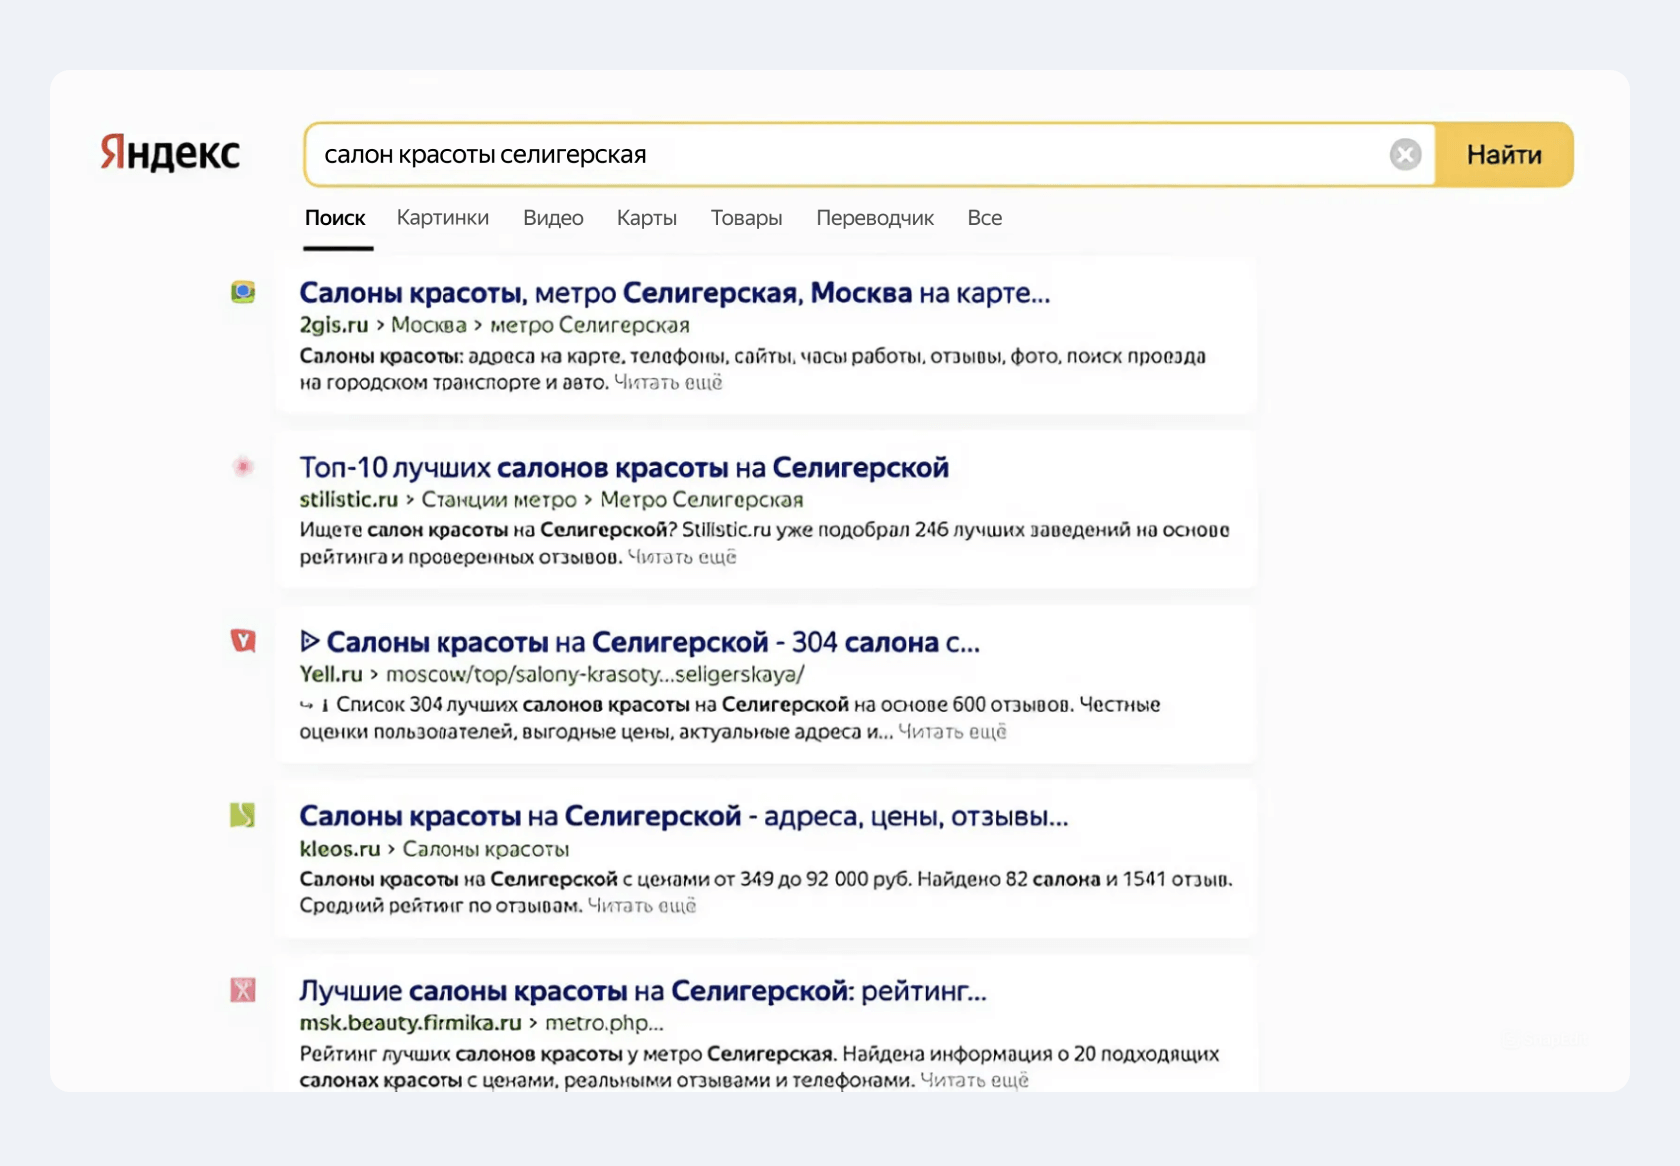The width and height of the screenshot is (1680, 1166).
Task: Click the metro.php breadcrumb link
Action: pos(604,1023)
